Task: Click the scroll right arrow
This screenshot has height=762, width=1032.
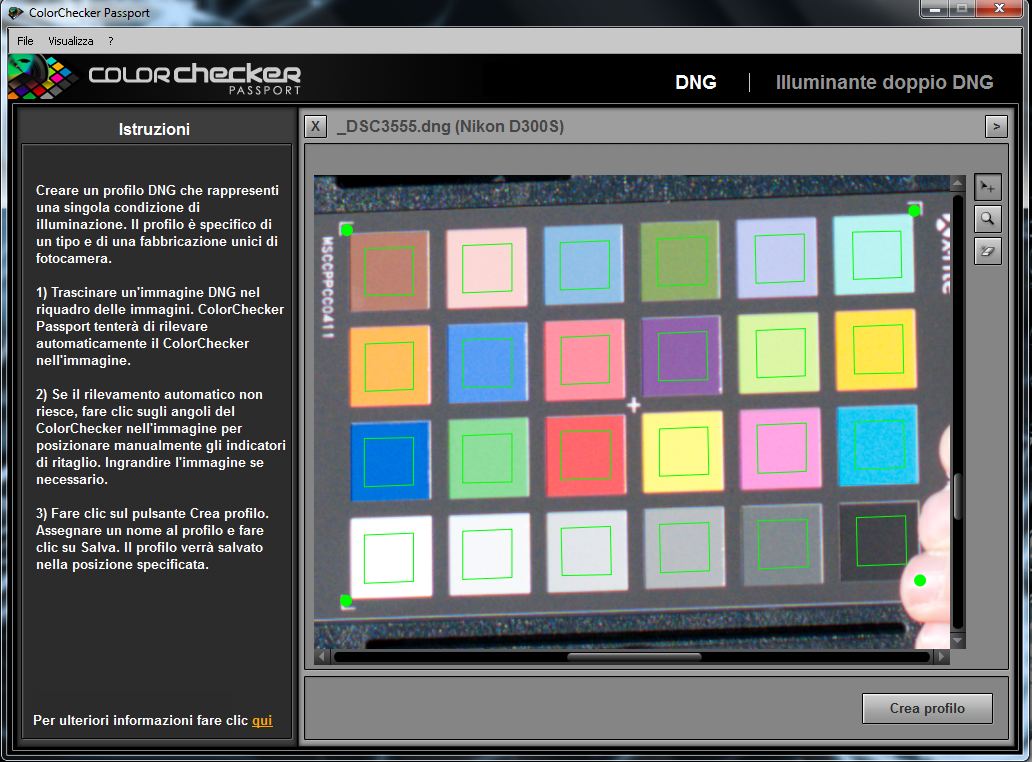Action: (942, 656)
